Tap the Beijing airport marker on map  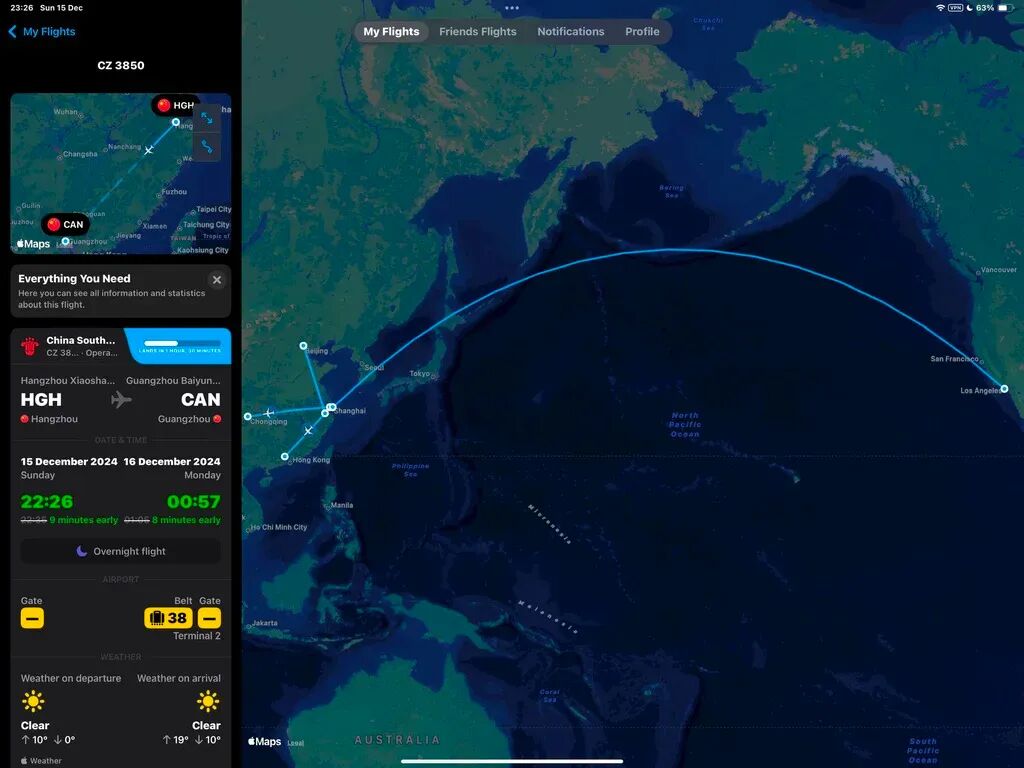pyautogui.click(x=303, y=345)
